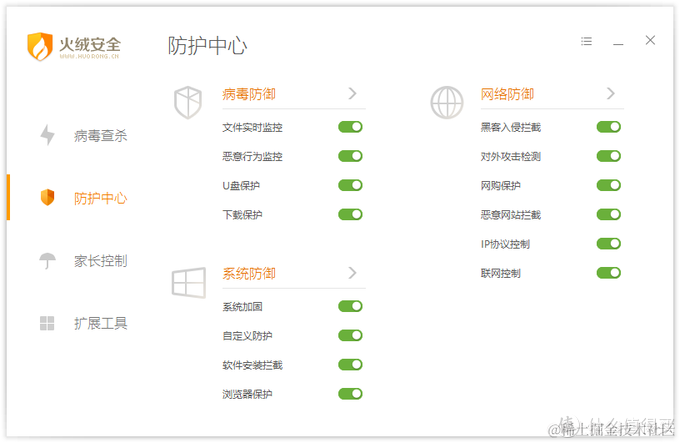Disable 软件安装拦截 switch
This screenshot has width=680, height=443.
[350, 365]
